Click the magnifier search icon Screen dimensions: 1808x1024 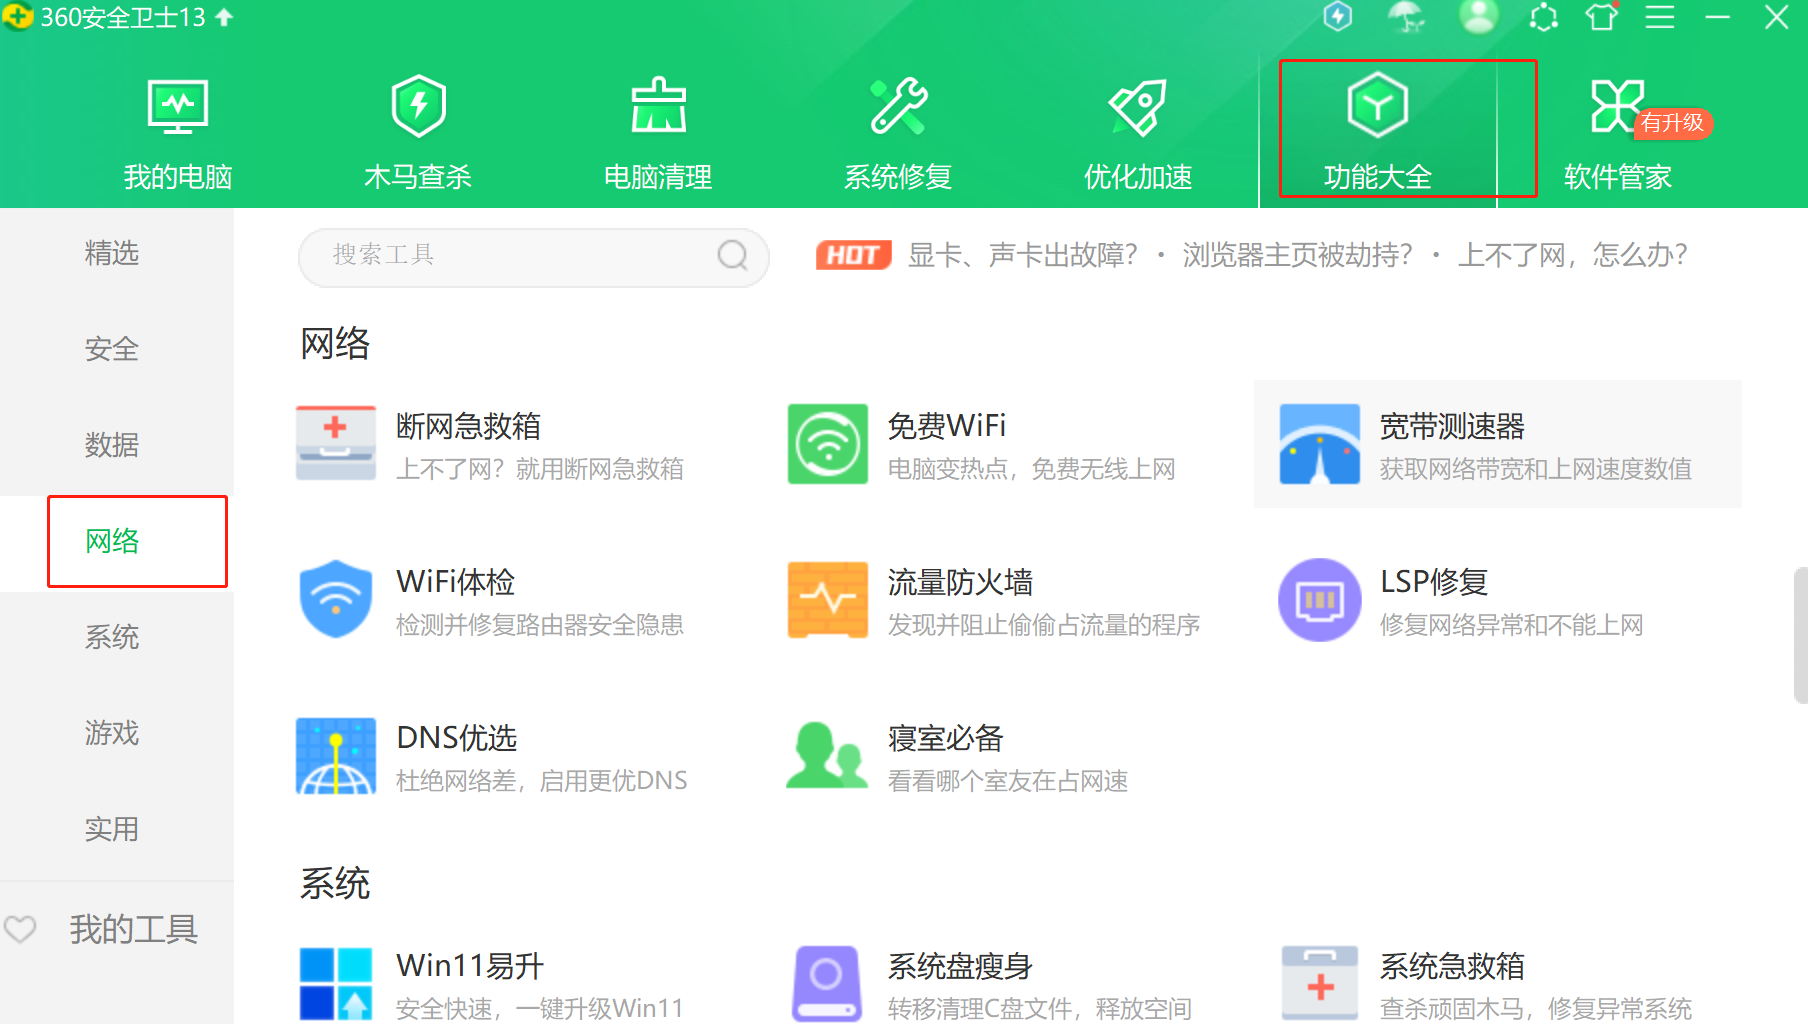(x=733, y=256)
